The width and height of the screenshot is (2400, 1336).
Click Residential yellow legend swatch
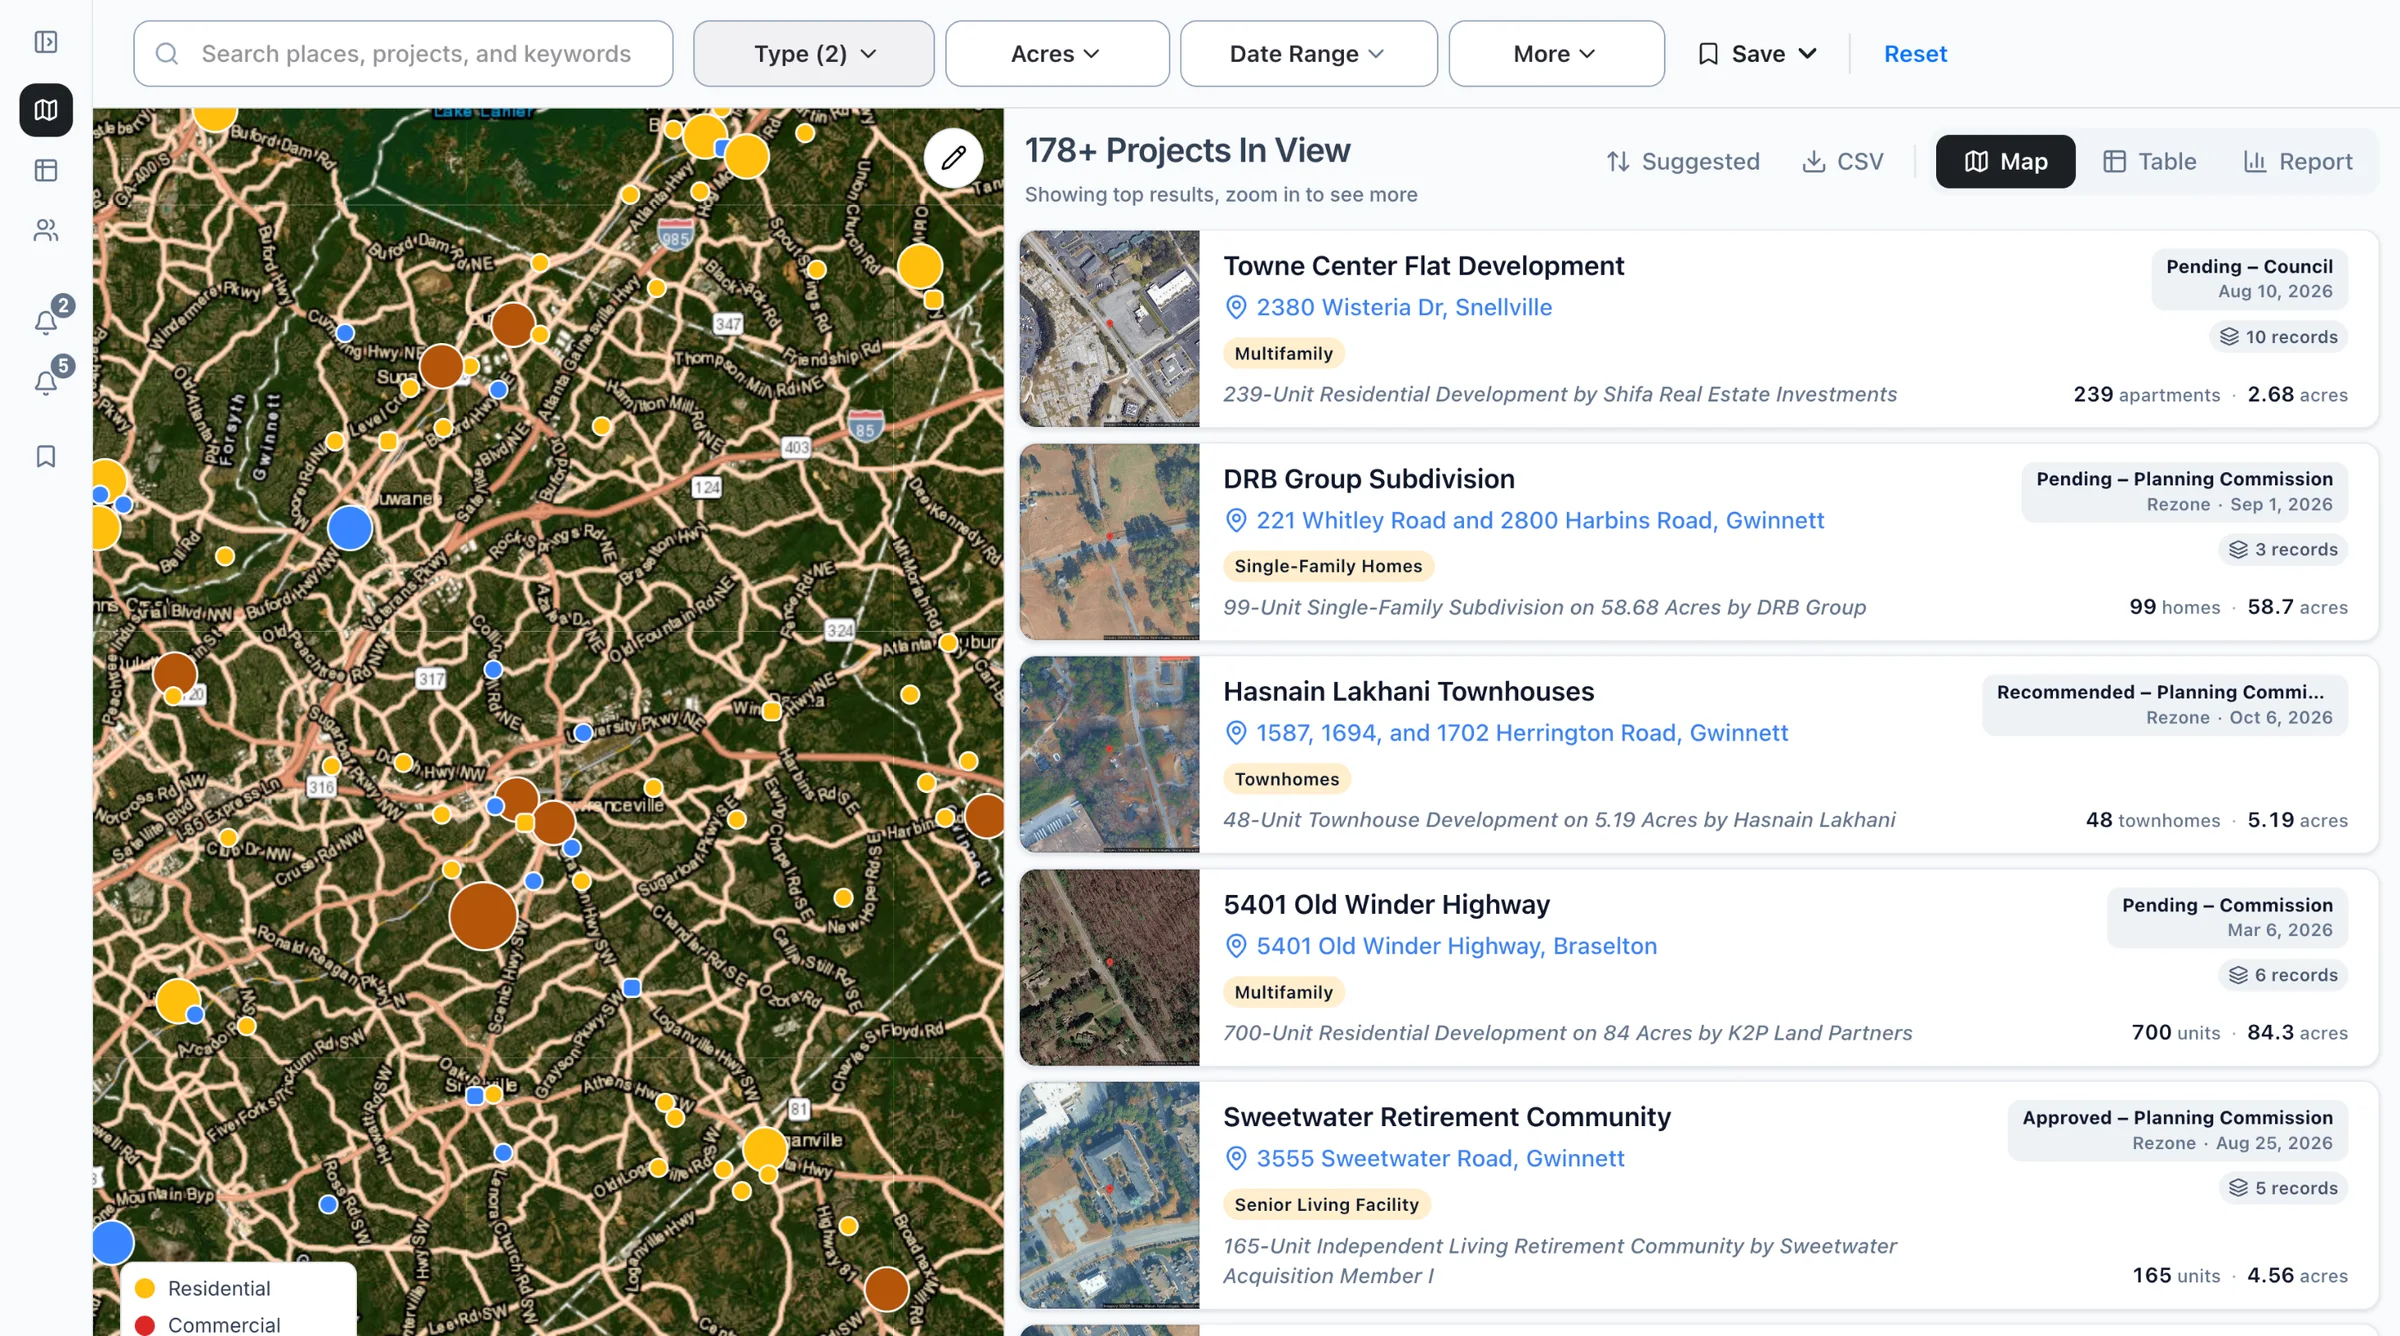point(145,1288)
